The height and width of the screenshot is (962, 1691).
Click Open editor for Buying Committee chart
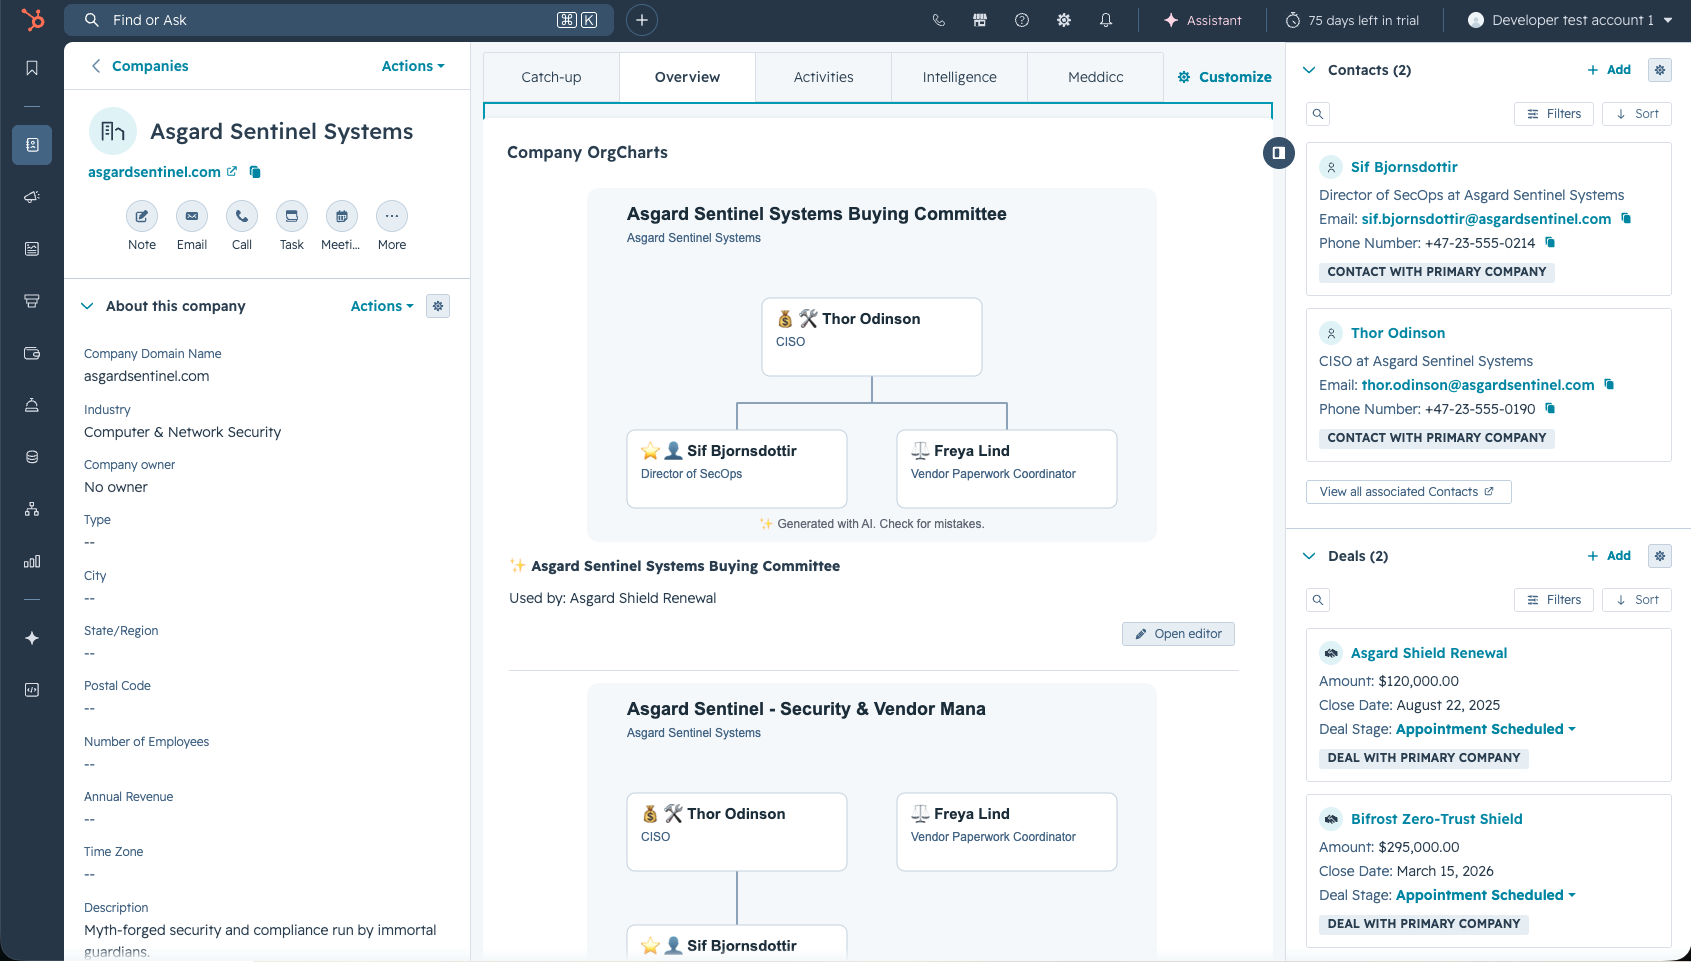pyautogui.click(x=1178, y=634)
